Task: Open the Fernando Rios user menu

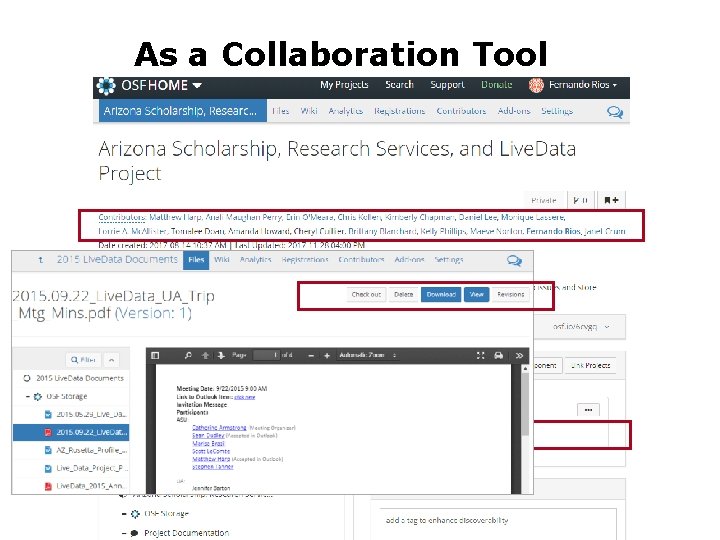Action: point(582,85)
